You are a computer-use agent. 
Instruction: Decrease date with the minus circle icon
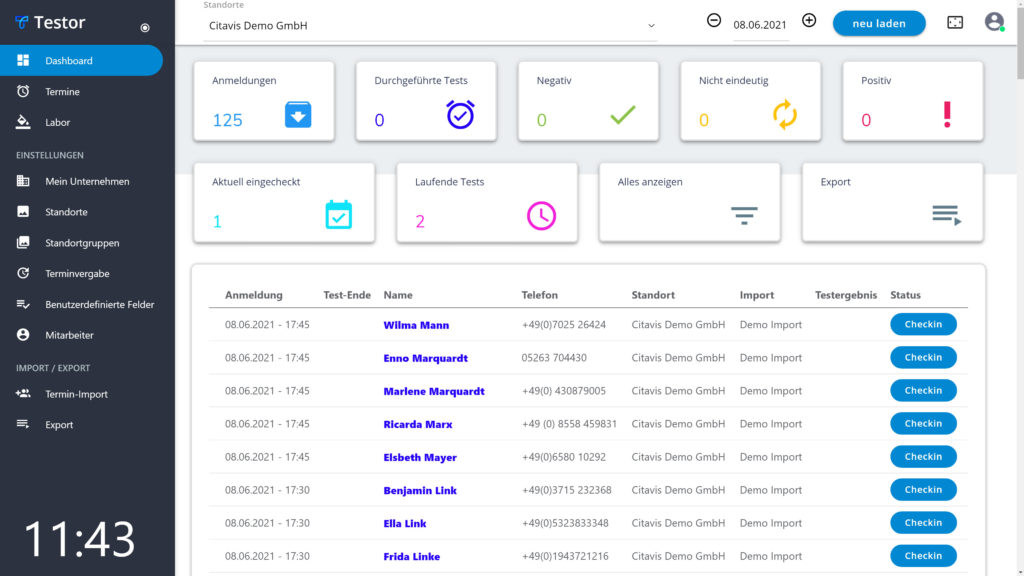pos(714,20)
